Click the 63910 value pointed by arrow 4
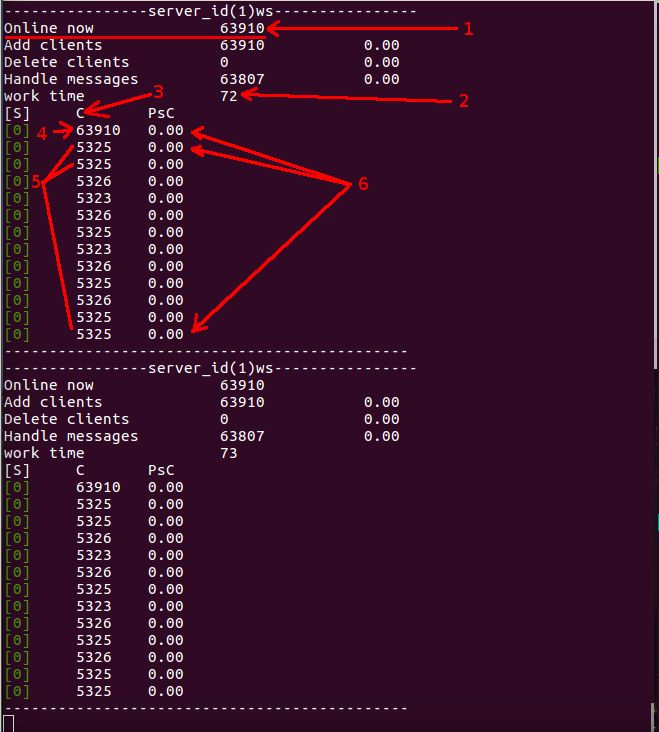This screenshot has width=659, height=732. pos(98,130)
